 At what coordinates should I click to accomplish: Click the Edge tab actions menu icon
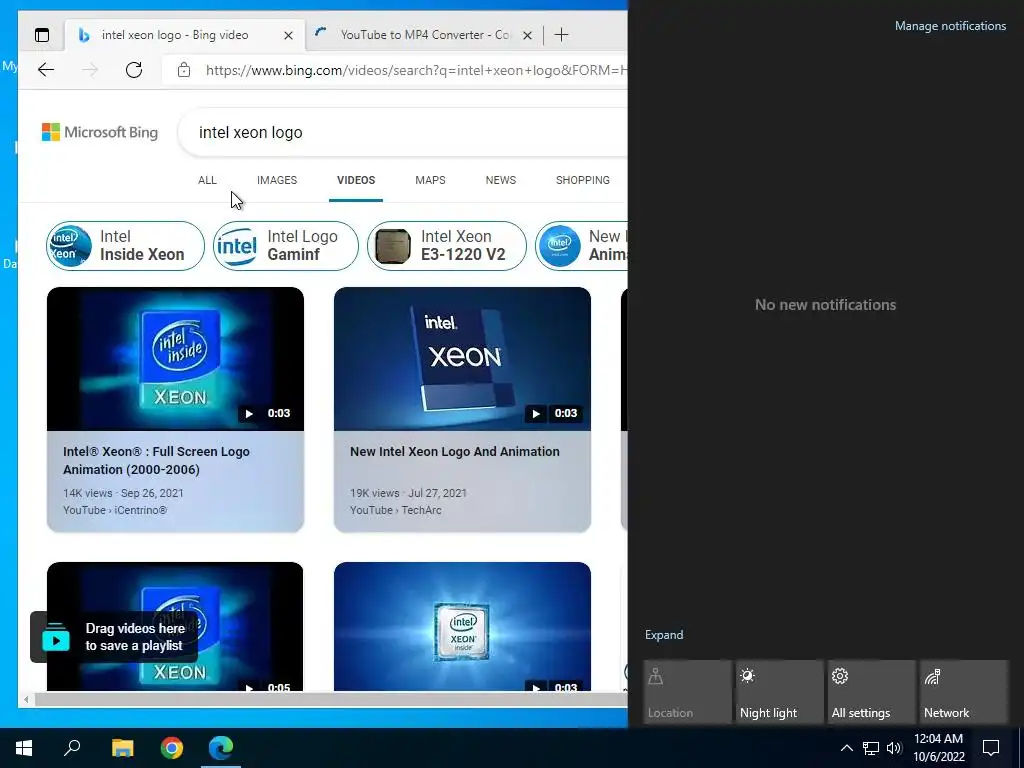point(42,35)
